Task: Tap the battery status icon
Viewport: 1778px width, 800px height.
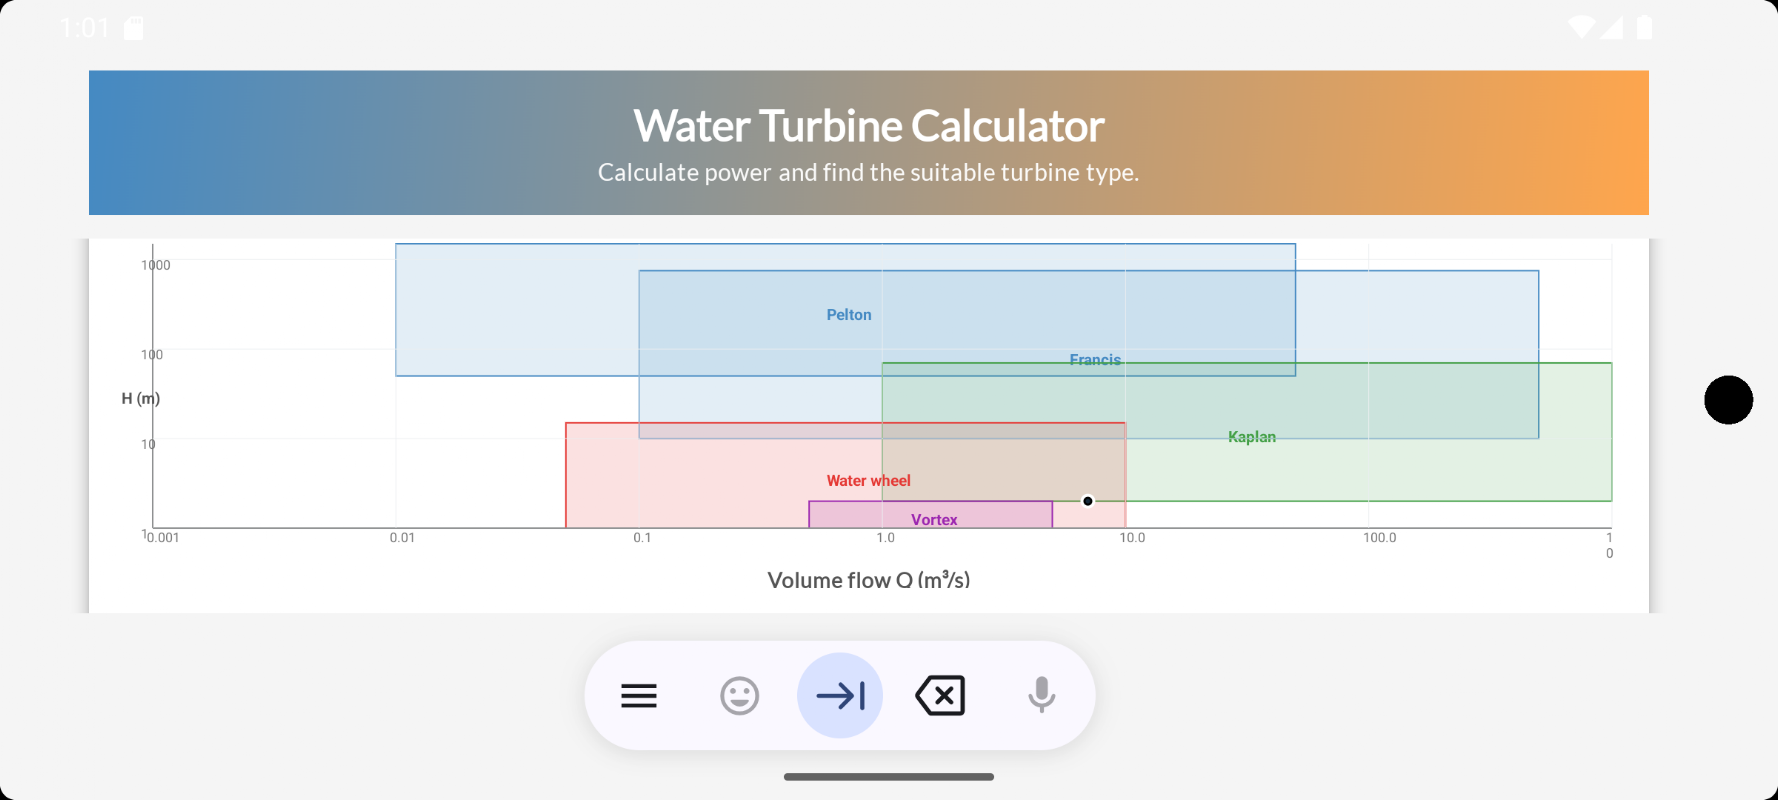Action: pyautogui.click(x=1644, y=27)
